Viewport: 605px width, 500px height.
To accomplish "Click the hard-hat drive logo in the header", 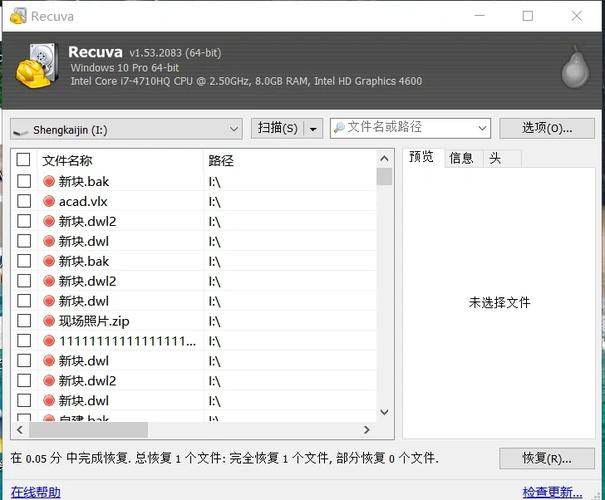I will (x=37, y=66).
